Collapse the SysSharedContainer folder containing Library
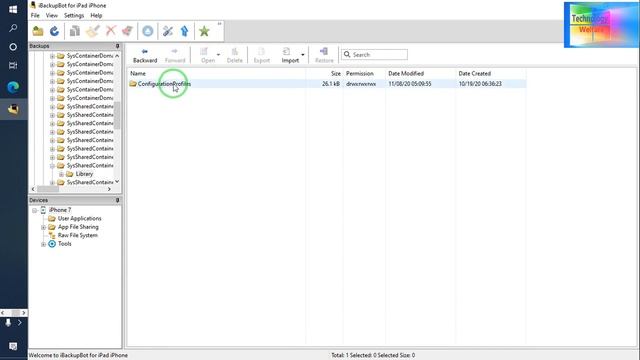 point(52,166)
